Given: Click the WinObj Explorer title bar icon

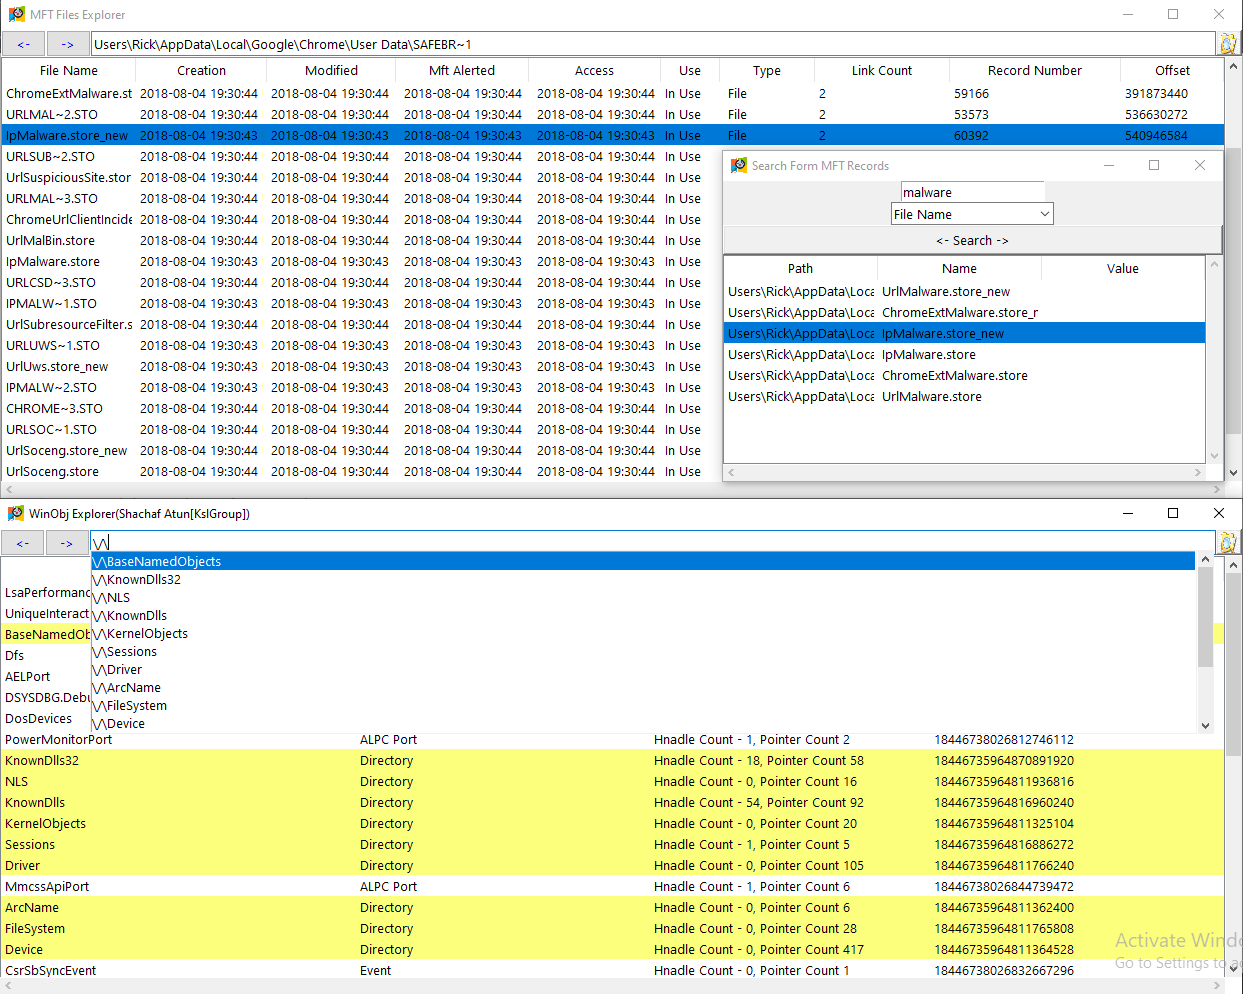Looking at the screenshot, I should click(16, 513).
